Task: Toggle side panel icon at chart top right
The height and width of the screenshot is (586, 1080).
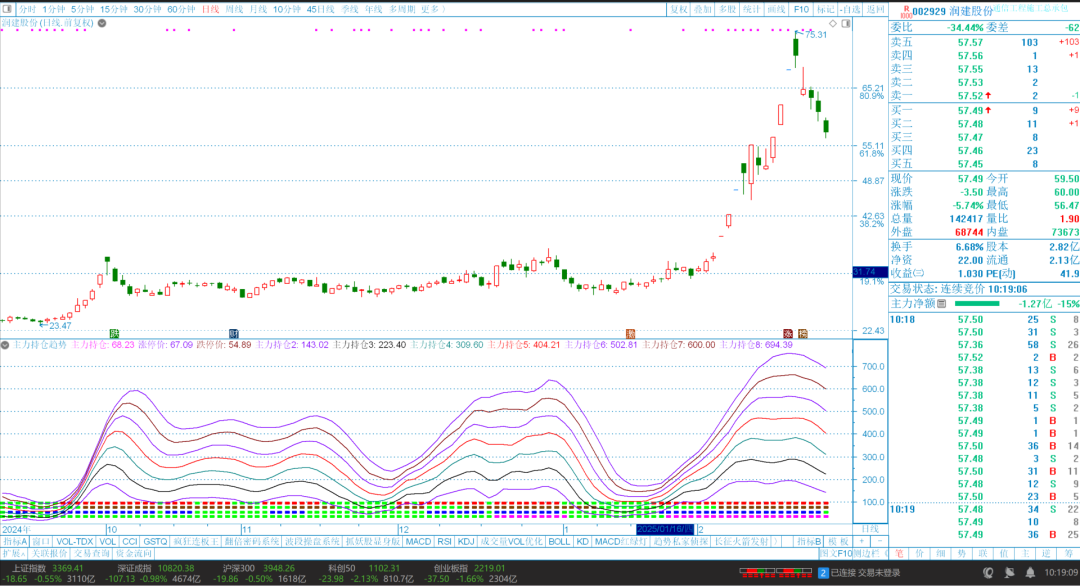Action: (846, 23)
